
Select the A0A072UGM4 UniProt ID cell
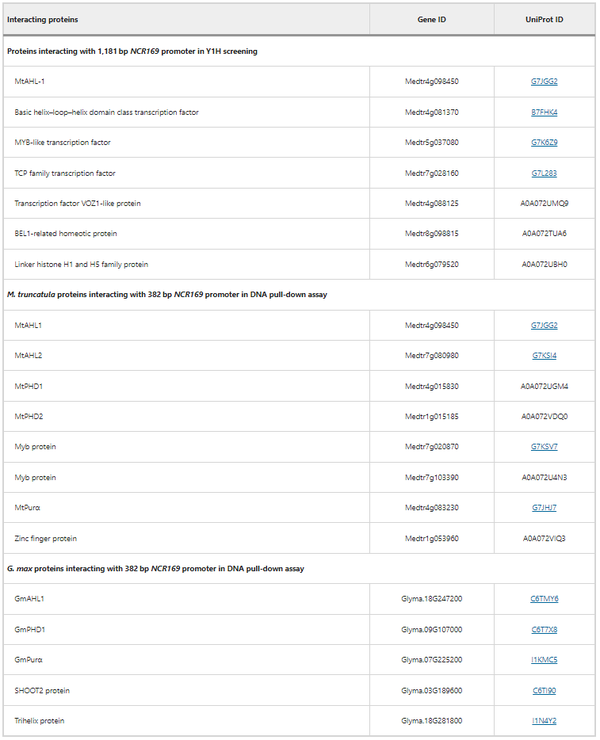544,386
